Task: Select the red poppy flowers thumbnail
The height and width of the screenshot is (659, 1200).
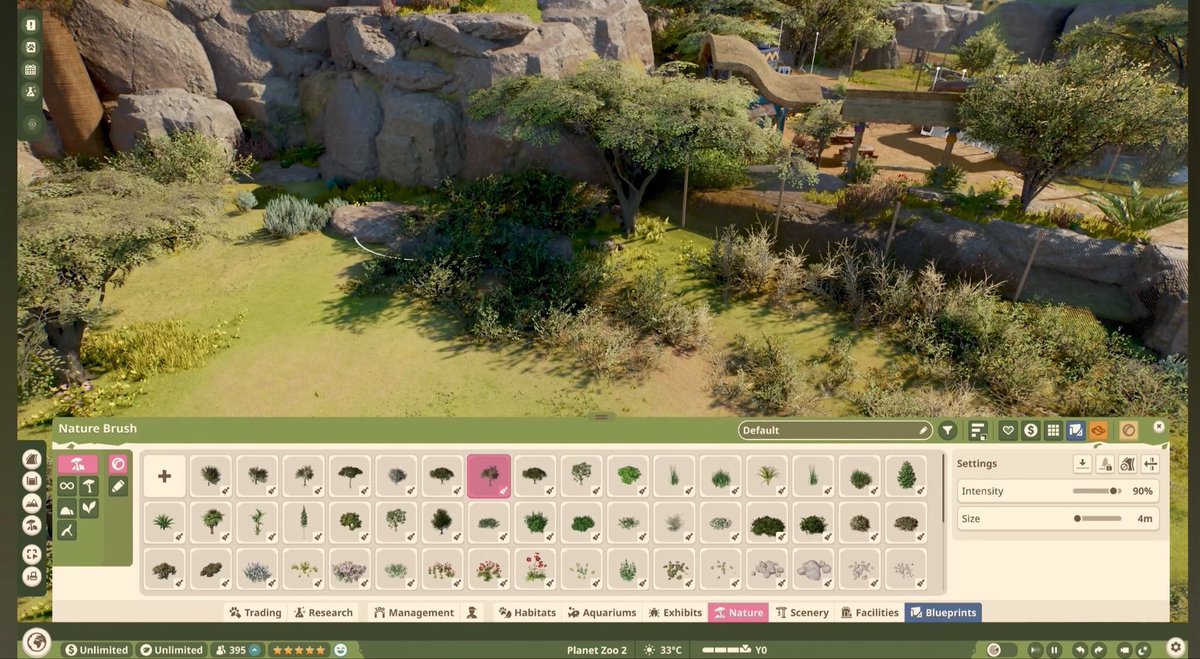Action: click(x=535, y=570)
